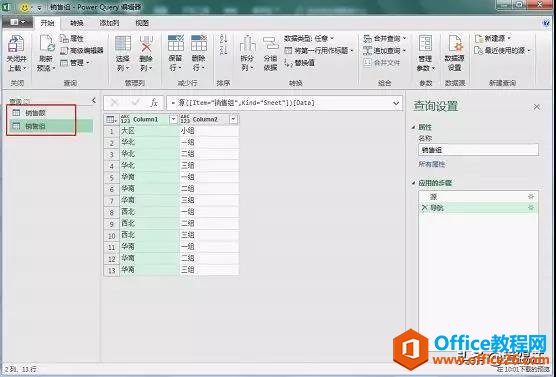Click the 分组依据 group by button

pyautogui.click(x=270, y=53)
